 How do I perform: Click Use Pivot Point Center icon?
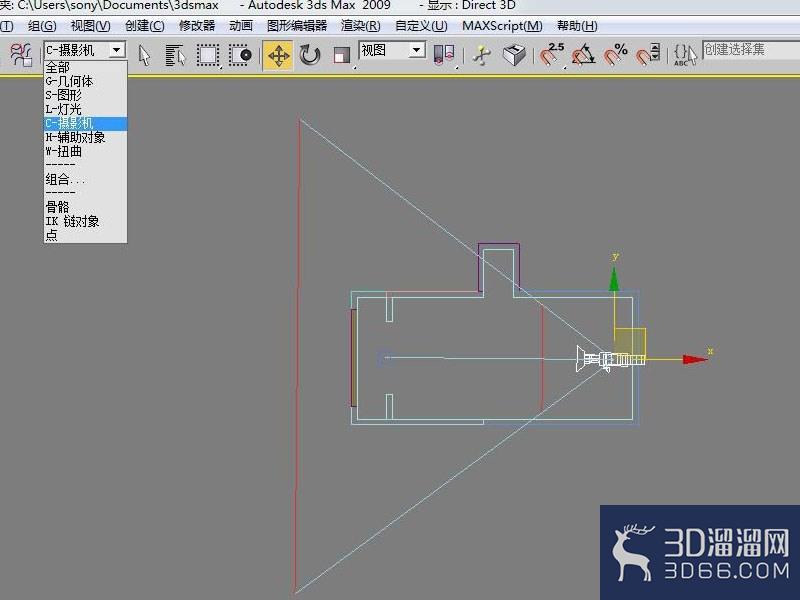(443, 55)
